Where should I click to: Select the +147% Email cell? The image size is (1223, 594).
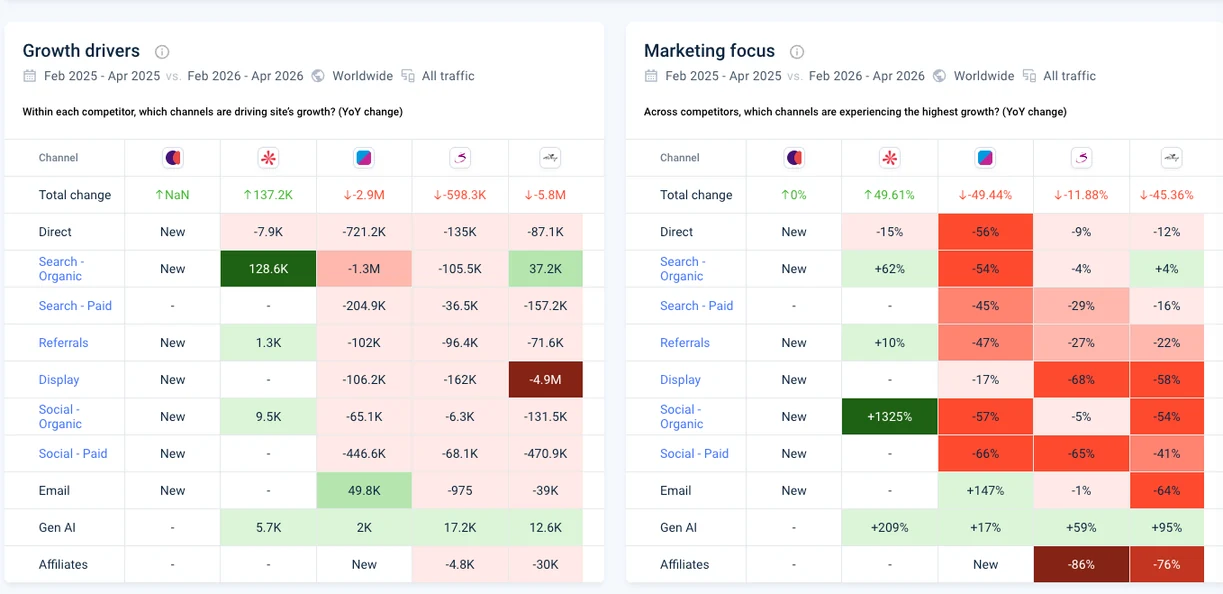986,491
